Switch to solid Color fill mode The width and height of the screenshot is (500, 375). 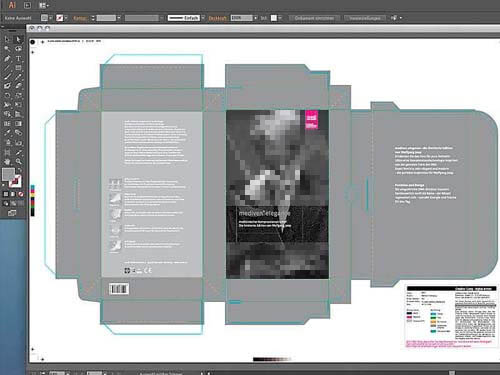[6, 194]
